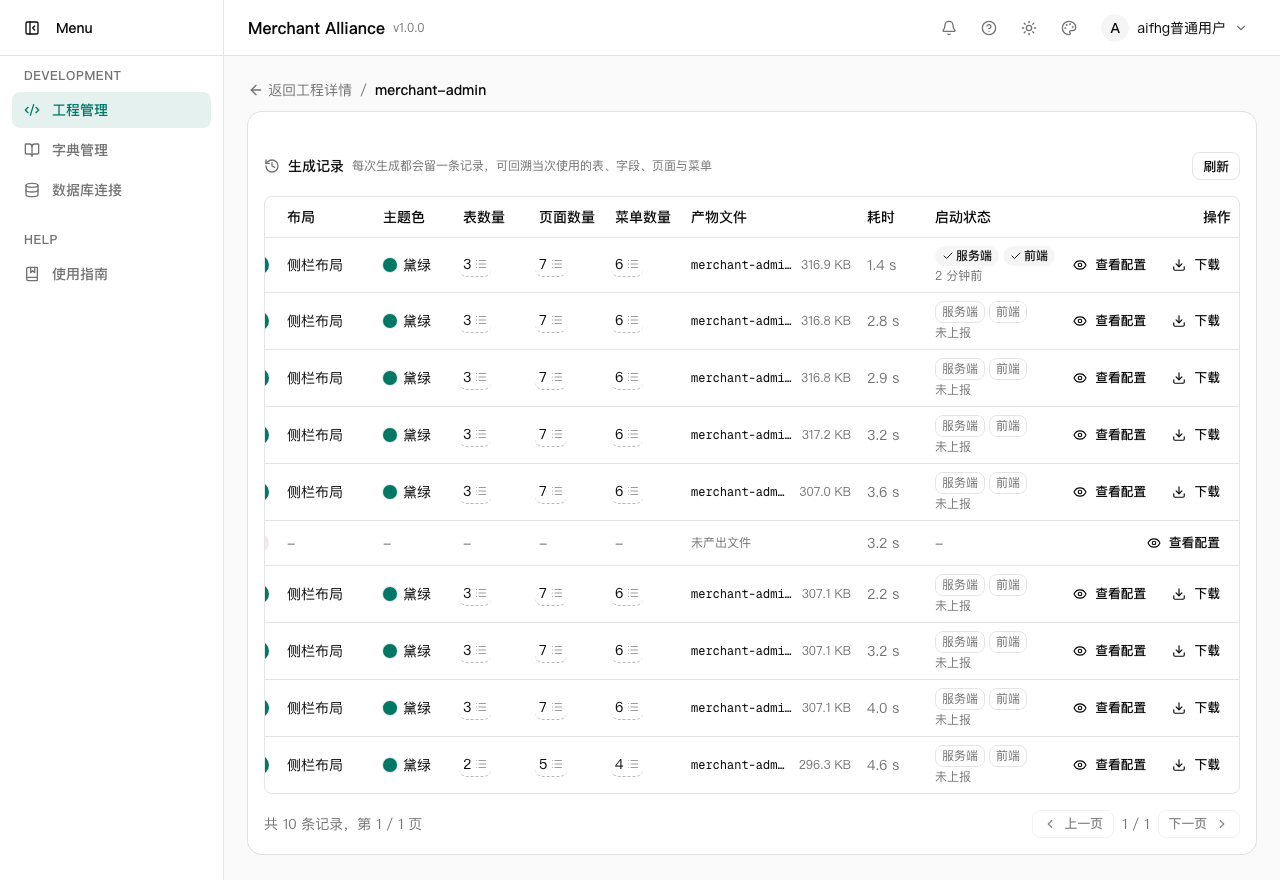Click the 黛绿 color swatch in 1.4 s row

(390, 265)
